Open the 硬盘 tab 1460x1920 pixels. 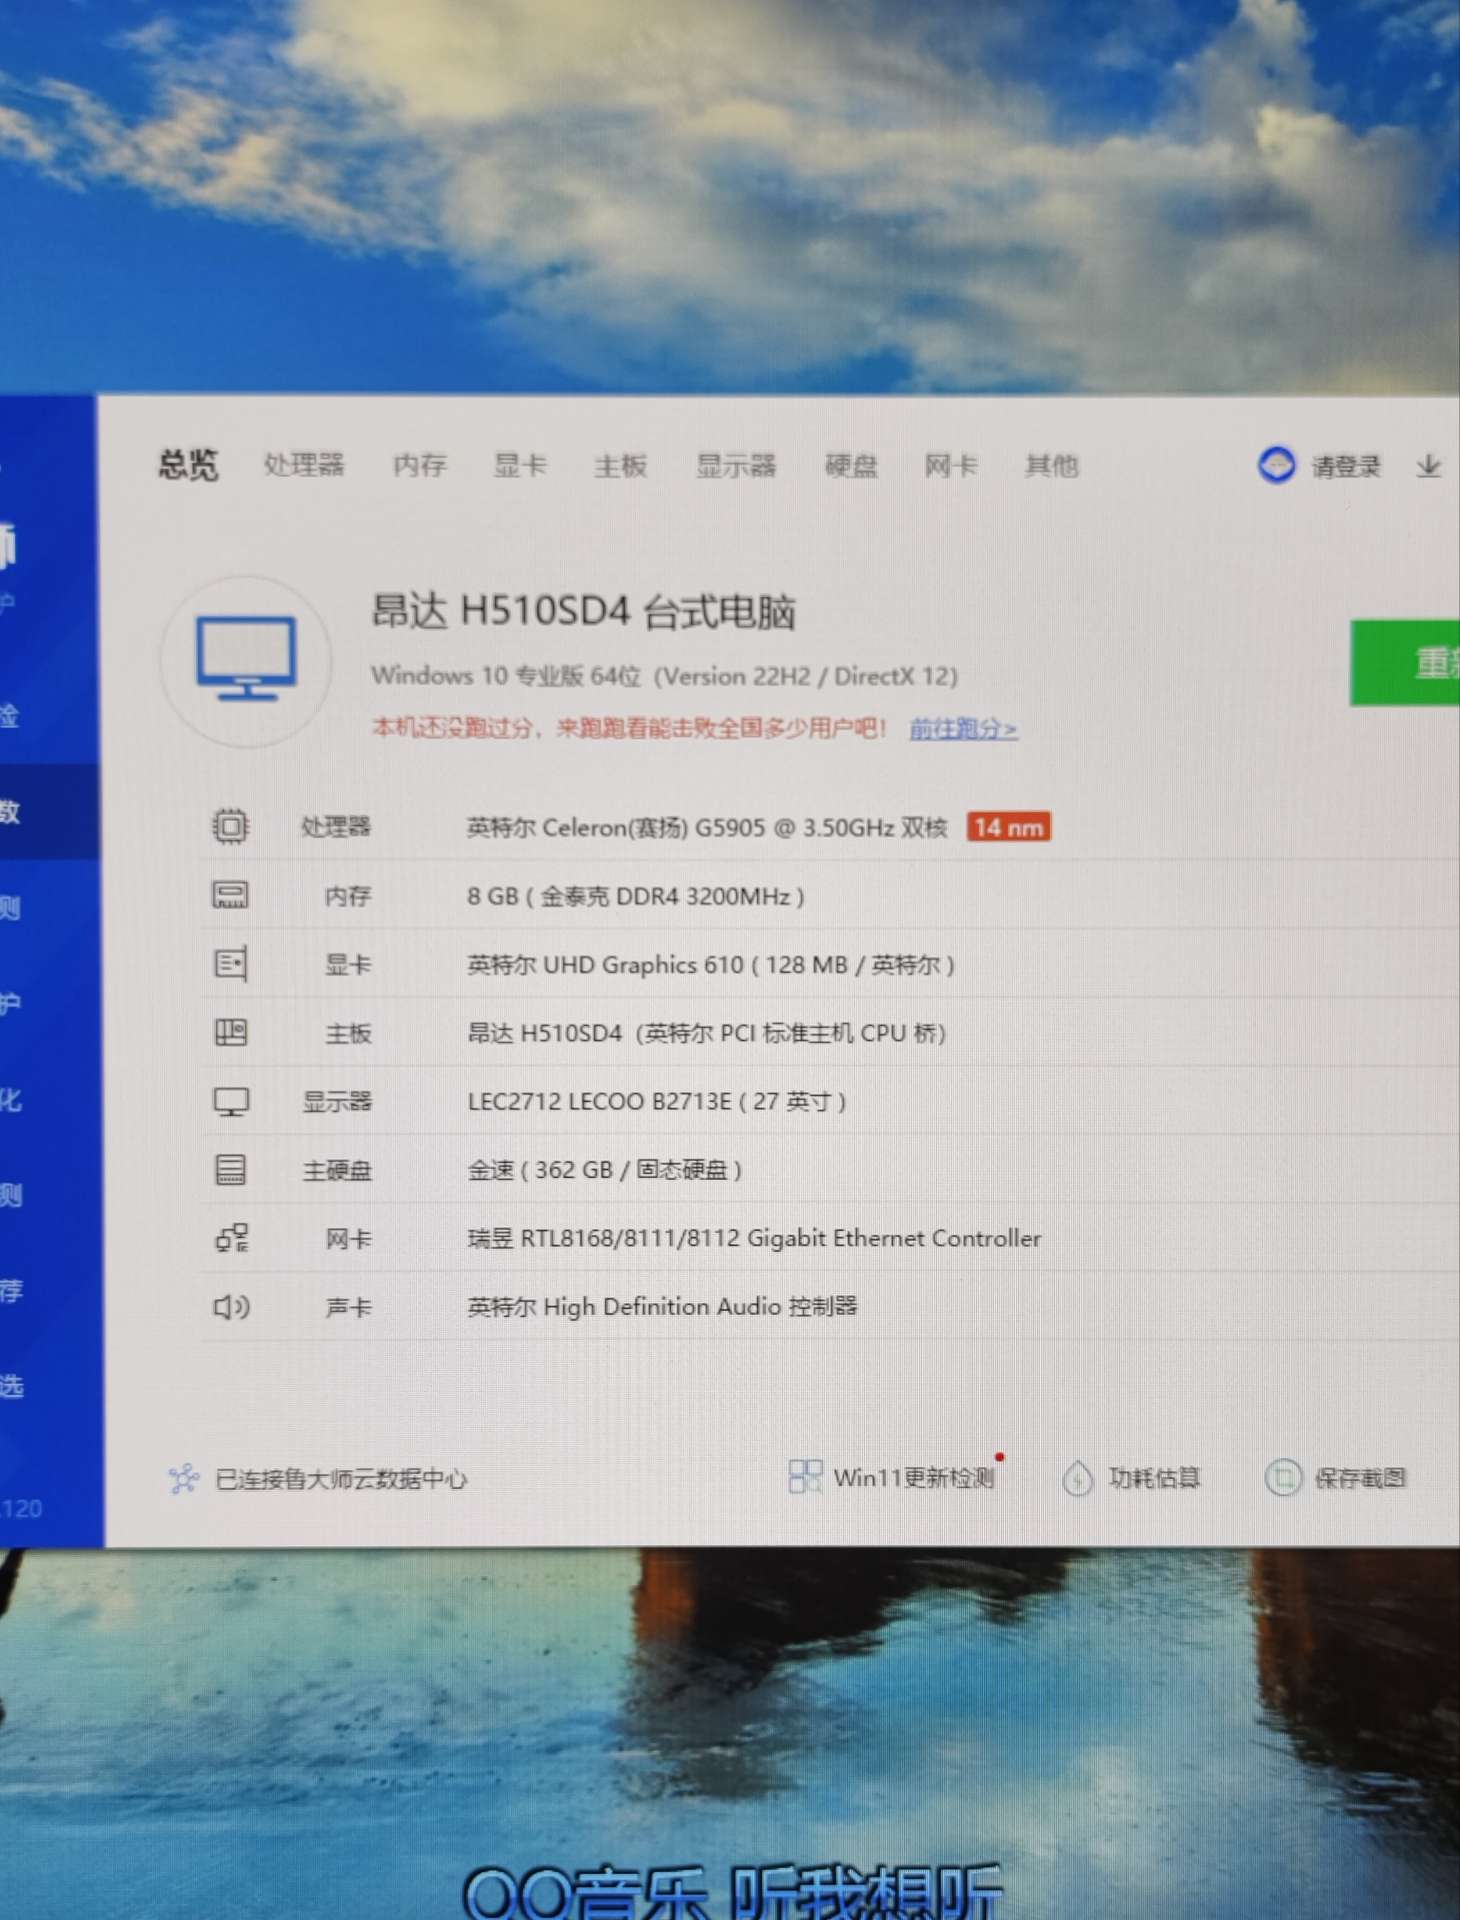[x=851, y=465]
